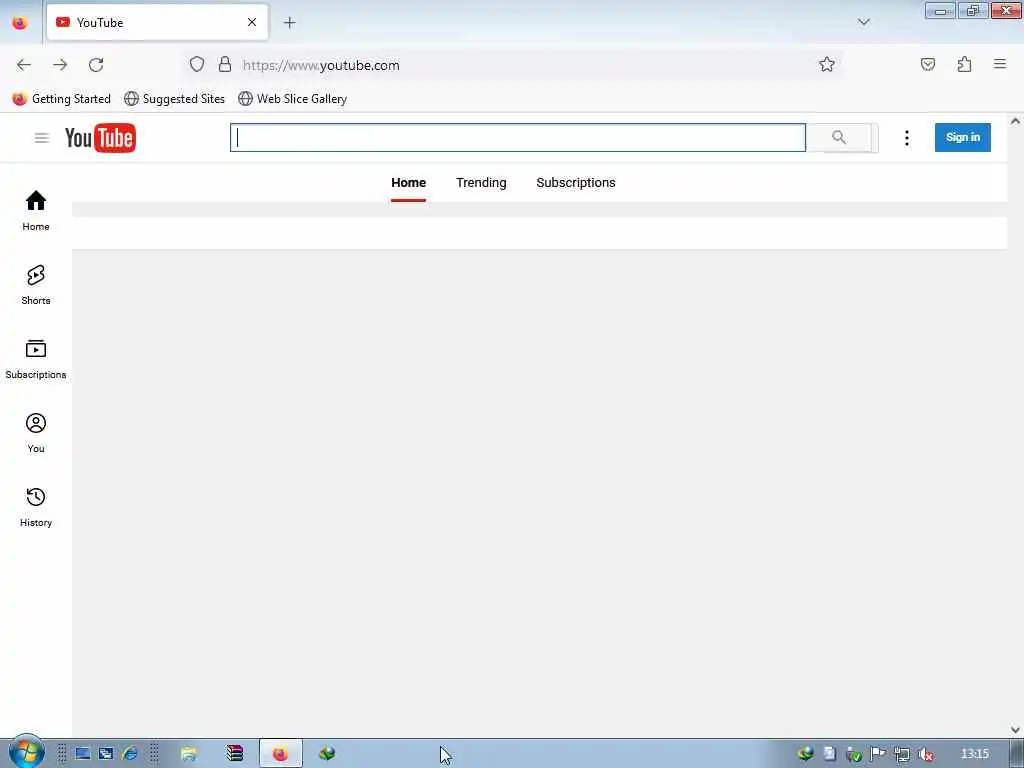The width and height of the screenshot is (1024, 768).
Task: Click the taskbar clock showing 13:15
Action: (974, 754)
